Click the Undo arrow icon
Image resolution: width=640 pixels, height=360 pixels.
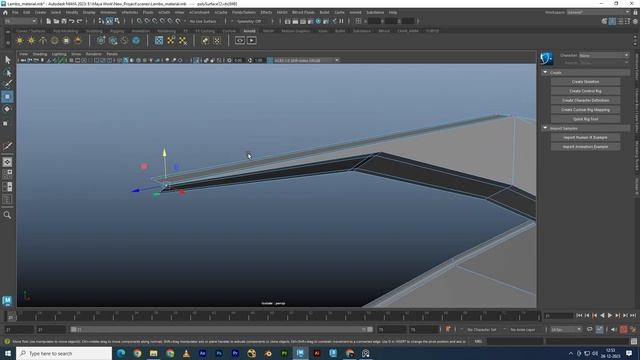point(72,21)
